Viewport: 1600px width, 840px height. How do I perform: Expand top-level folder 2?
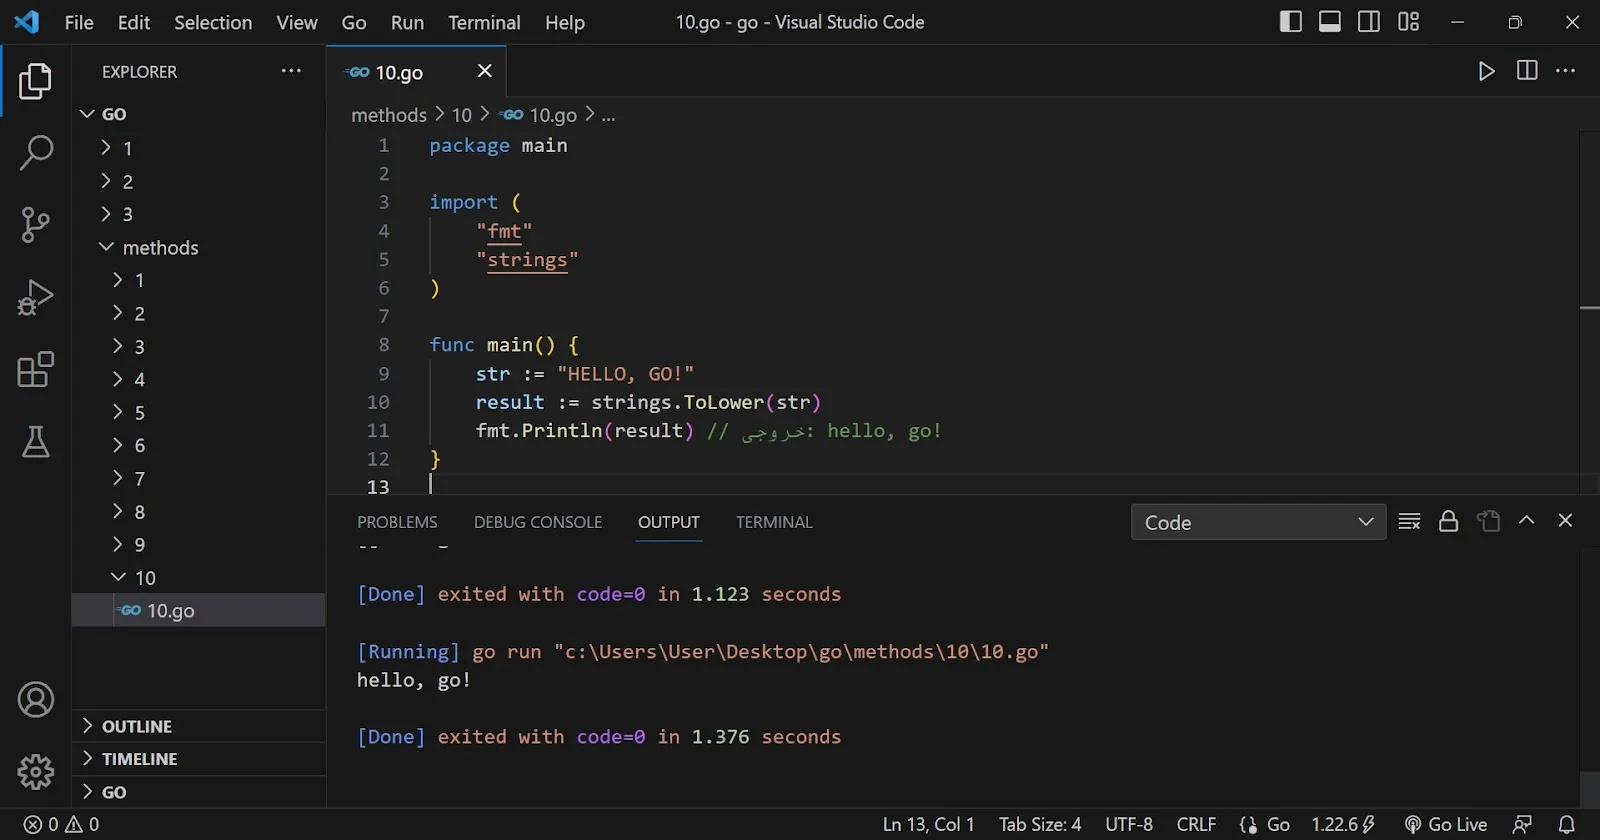(199, 181)
